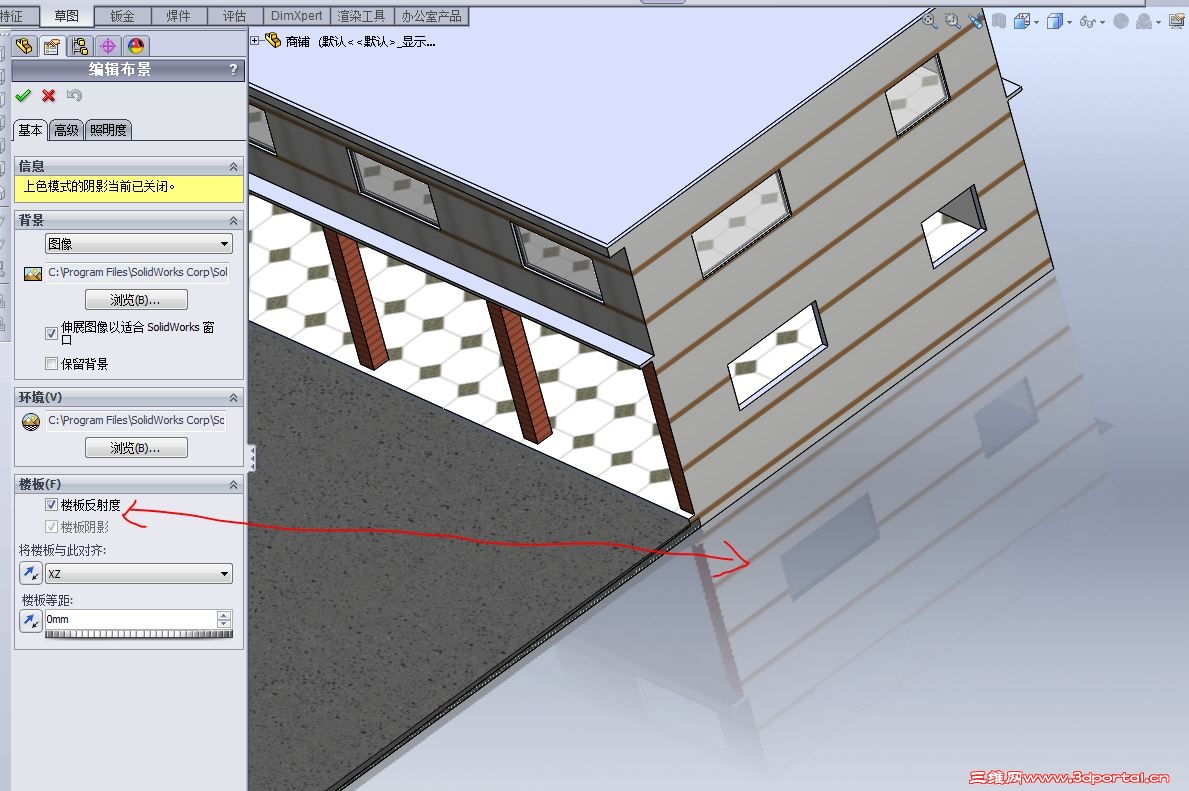Viewport: 1189px width, 791px height.
Task: Click the Section View icon
Action: [x=999, y=20]
